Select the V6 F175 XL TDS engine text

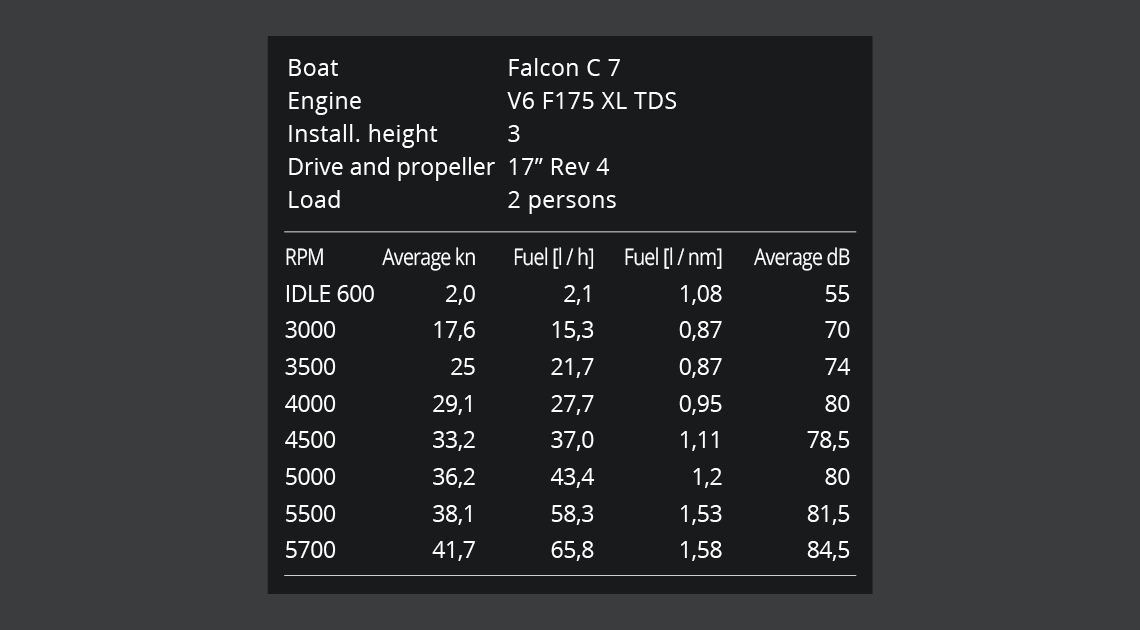[x=591, y=101]
